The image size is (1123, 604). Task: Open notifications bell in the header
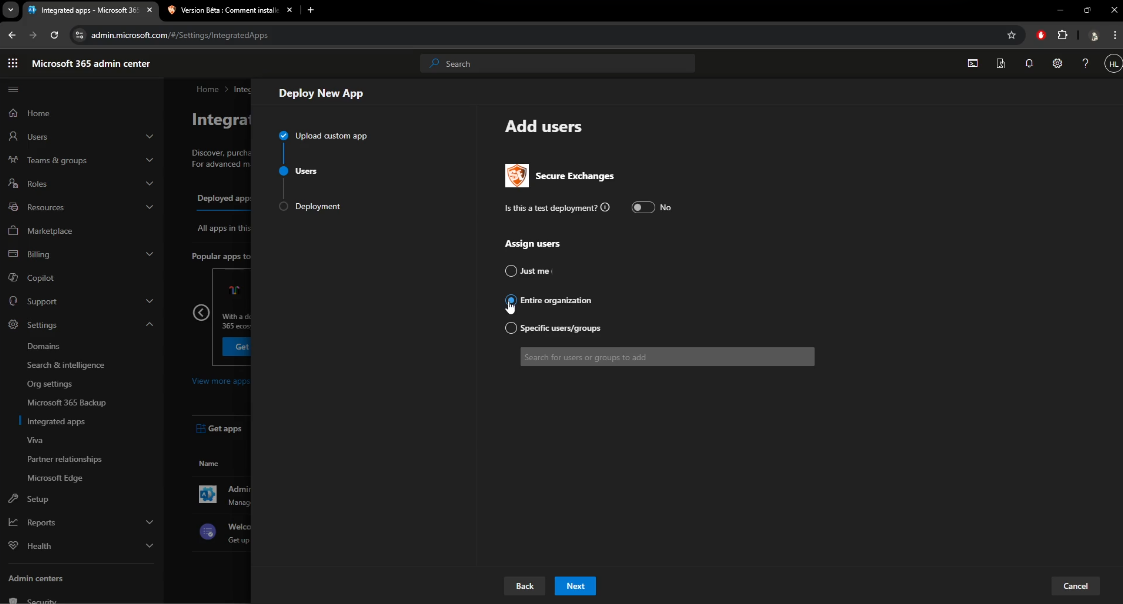(x=1028, y=63)
